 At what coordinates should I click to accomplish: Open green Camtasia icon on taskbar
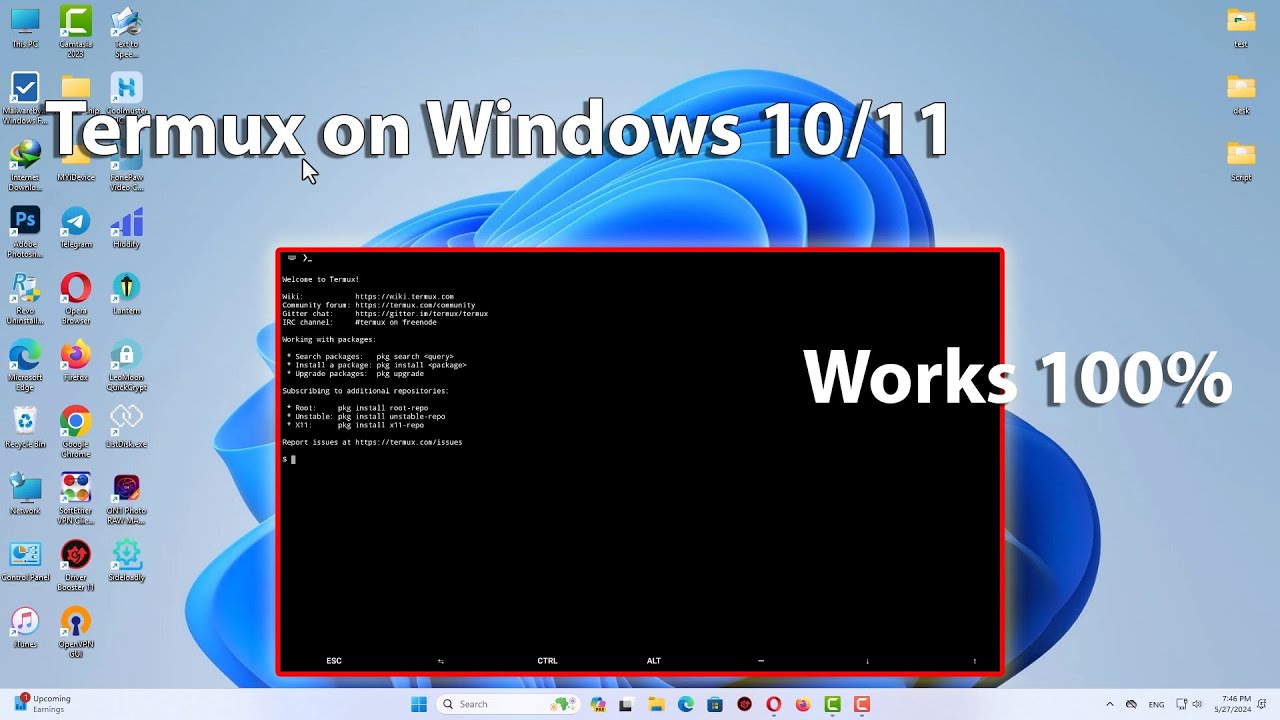(x=832, y=704)
